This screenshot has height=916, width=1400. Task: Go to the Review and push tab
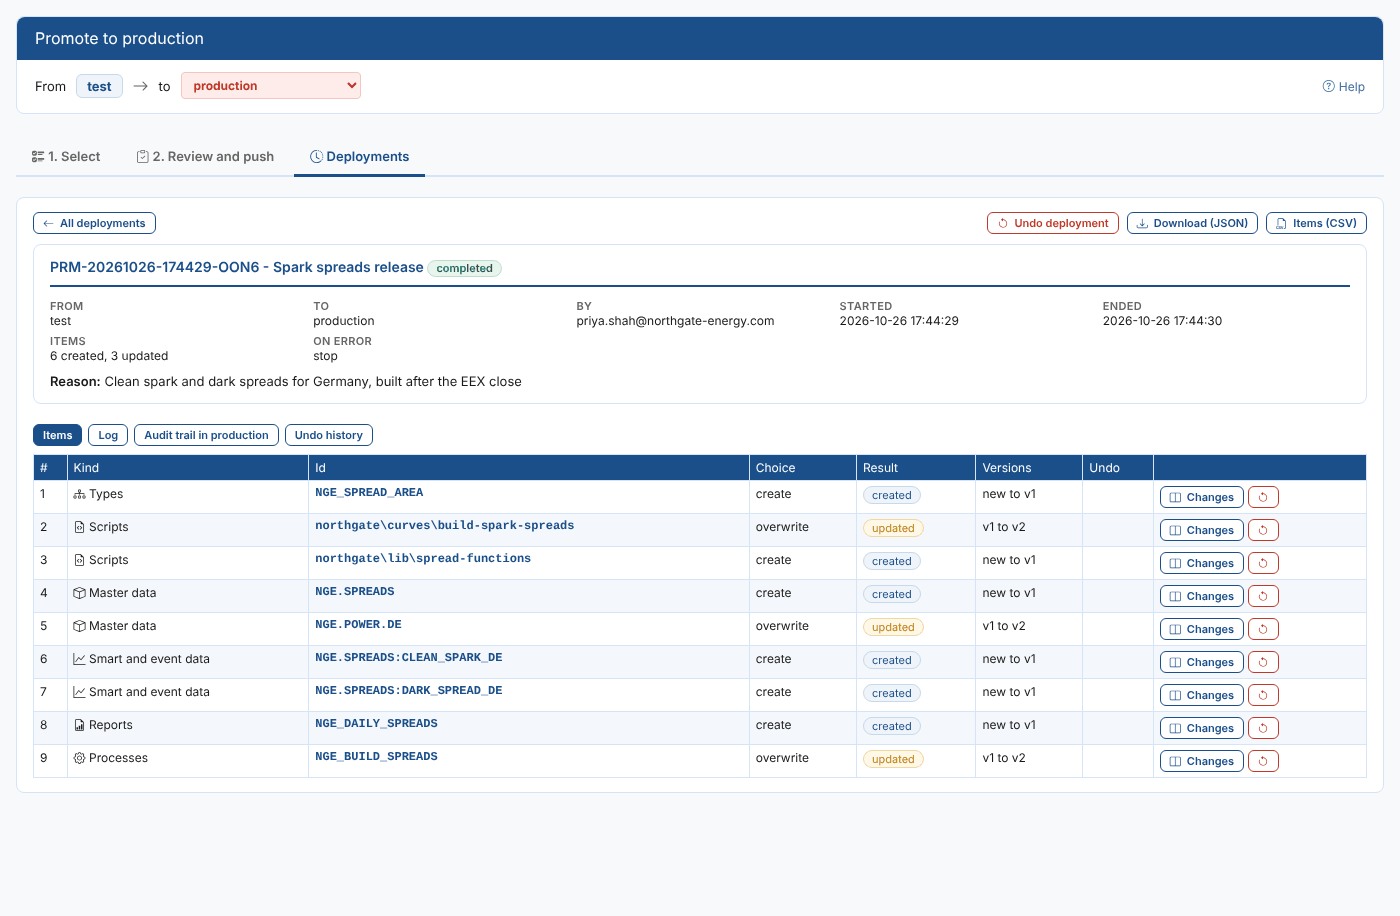tap(205, 157)
